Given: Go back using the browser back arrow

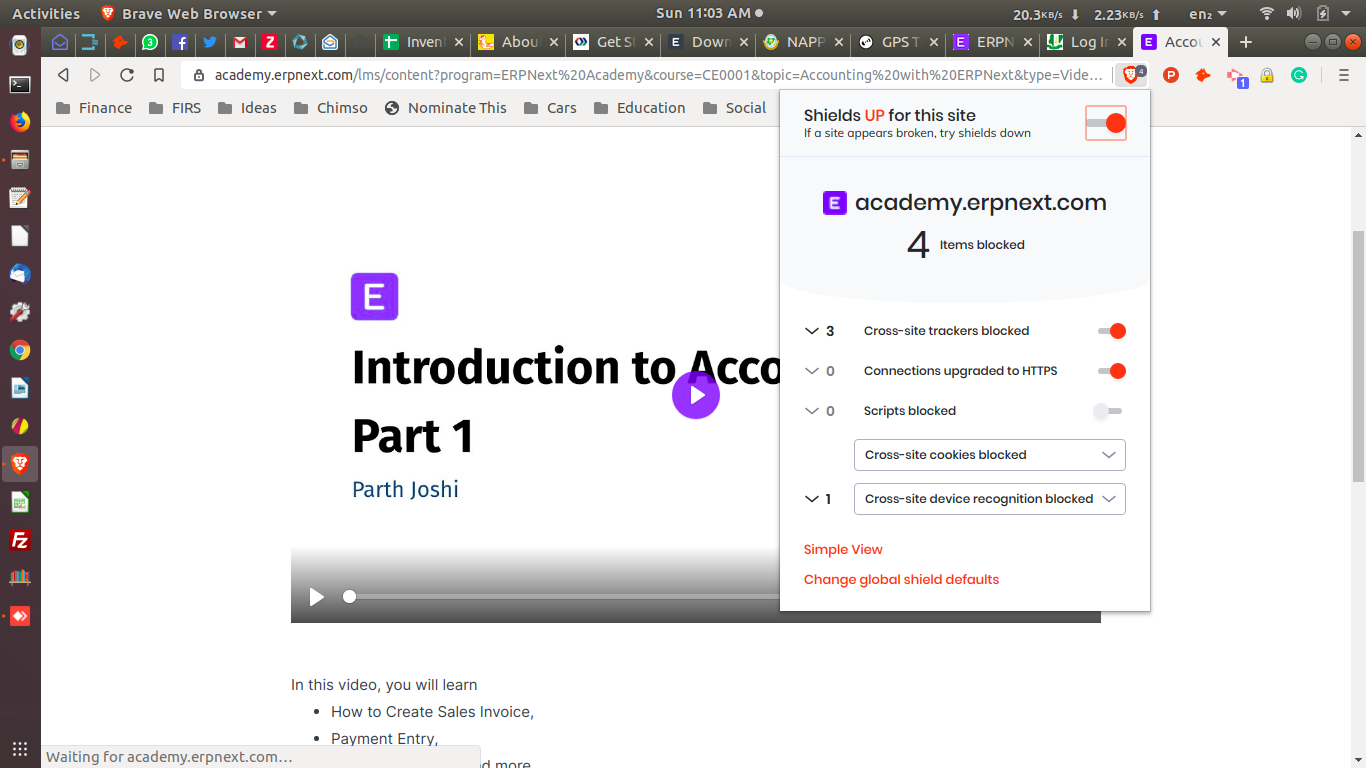Looking at the screenshot, I should (x=64, y=75).
